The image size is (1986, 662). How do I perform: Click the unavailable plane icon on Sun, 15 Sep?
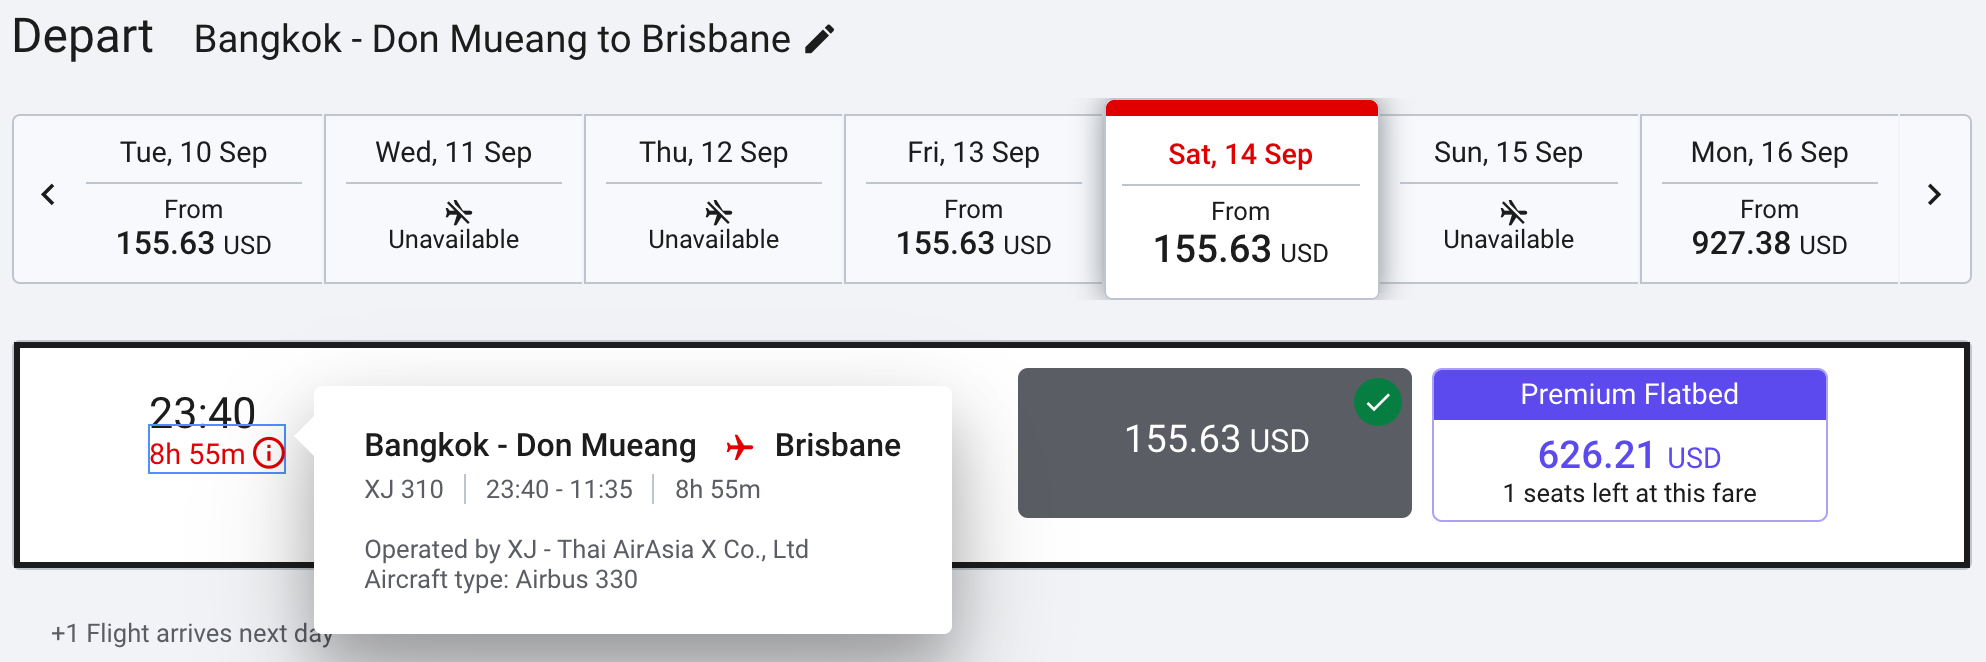(1513, 212)
